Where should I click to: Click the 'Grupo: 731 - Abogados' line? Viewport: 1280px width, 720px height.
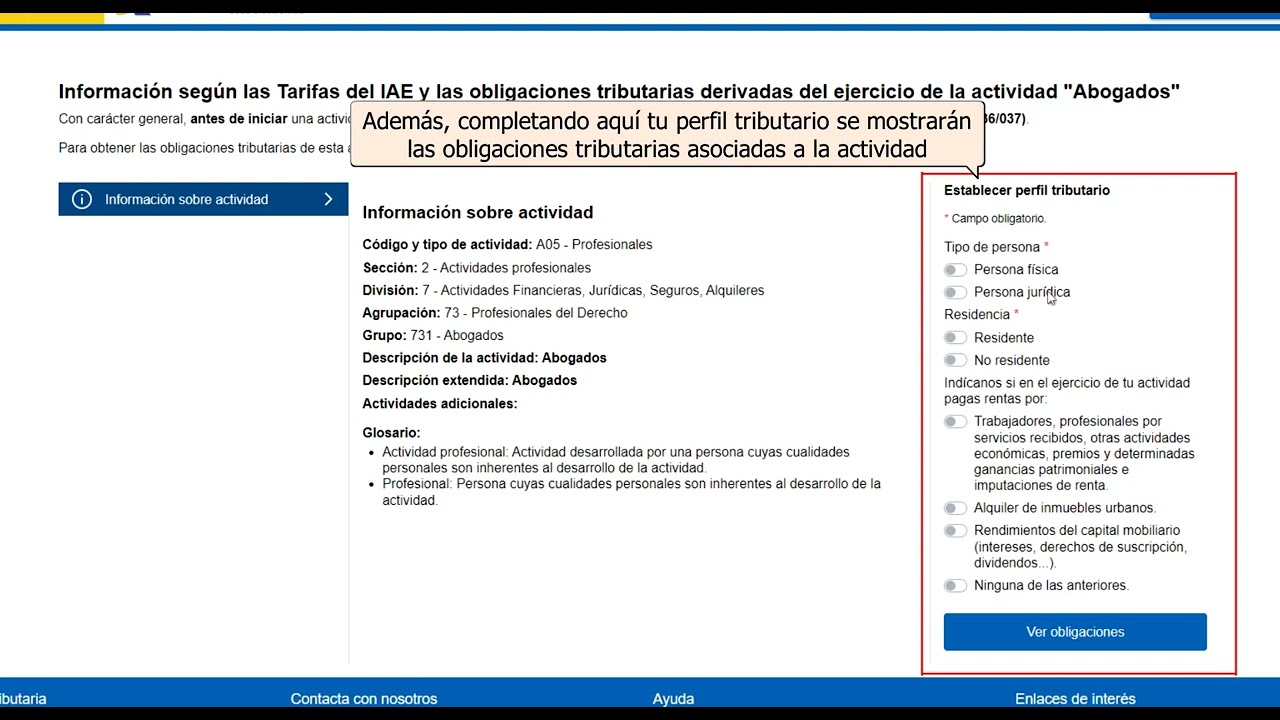tap(433, 336)
